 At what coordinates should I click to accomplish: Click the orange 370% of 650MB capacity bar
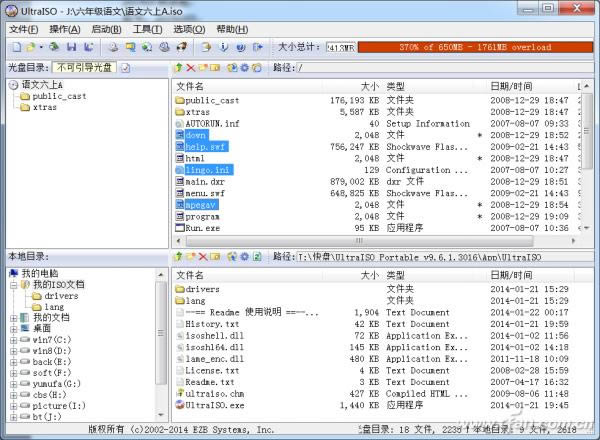pos(475,47)
